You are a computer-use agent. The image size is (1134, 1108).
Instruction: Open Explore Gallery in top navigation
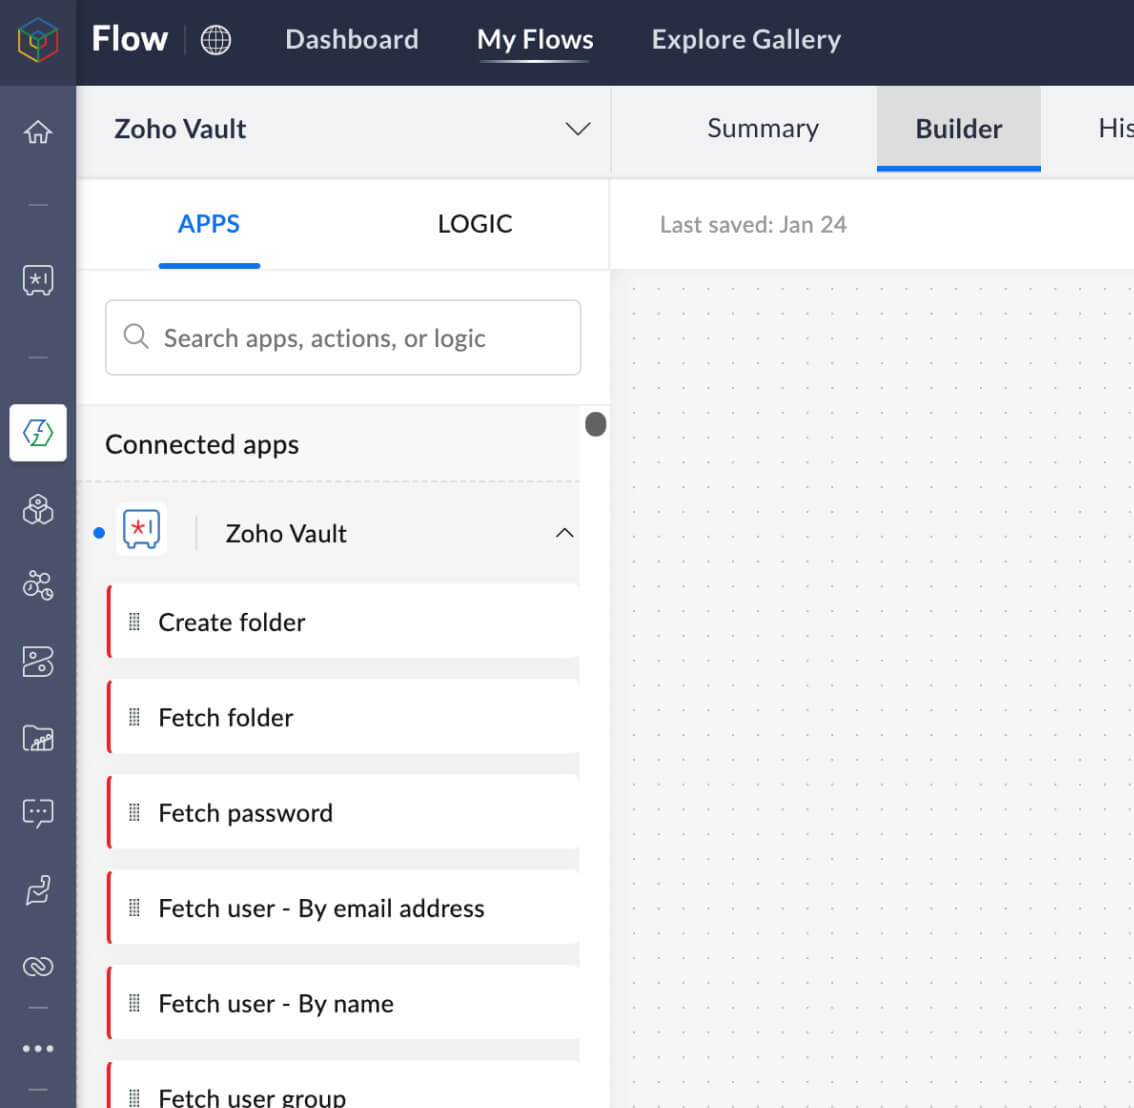coord(746,39)
